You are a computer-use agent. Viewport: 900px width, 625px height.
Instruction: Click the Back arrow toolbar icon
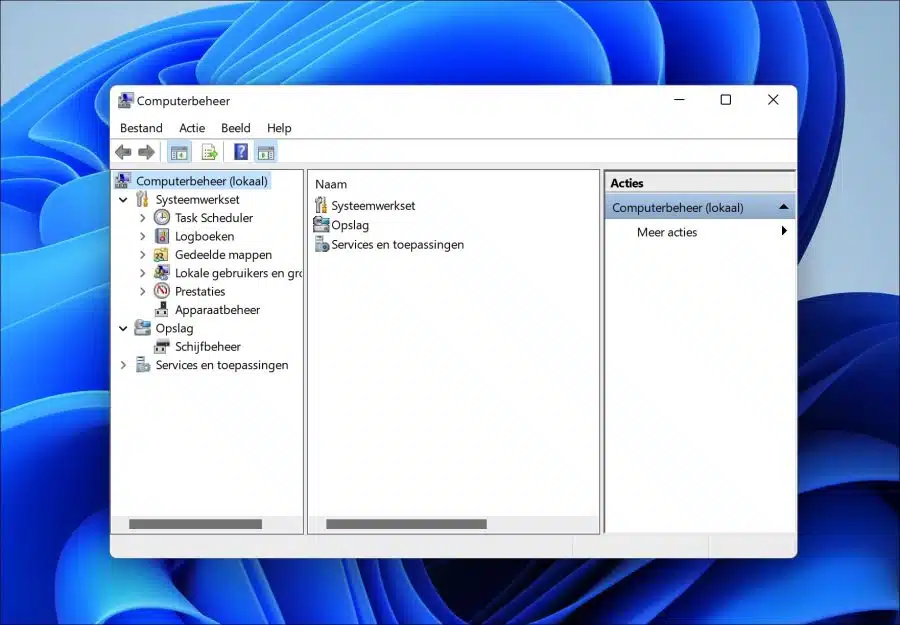(x=123, y=152)
